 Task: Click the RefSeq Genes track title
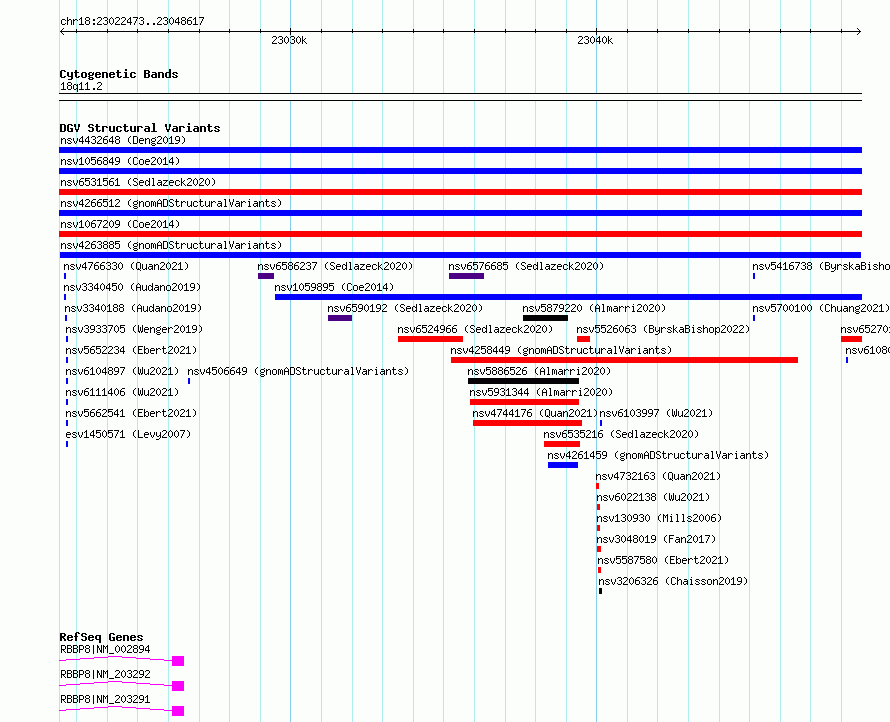(101, 637)
